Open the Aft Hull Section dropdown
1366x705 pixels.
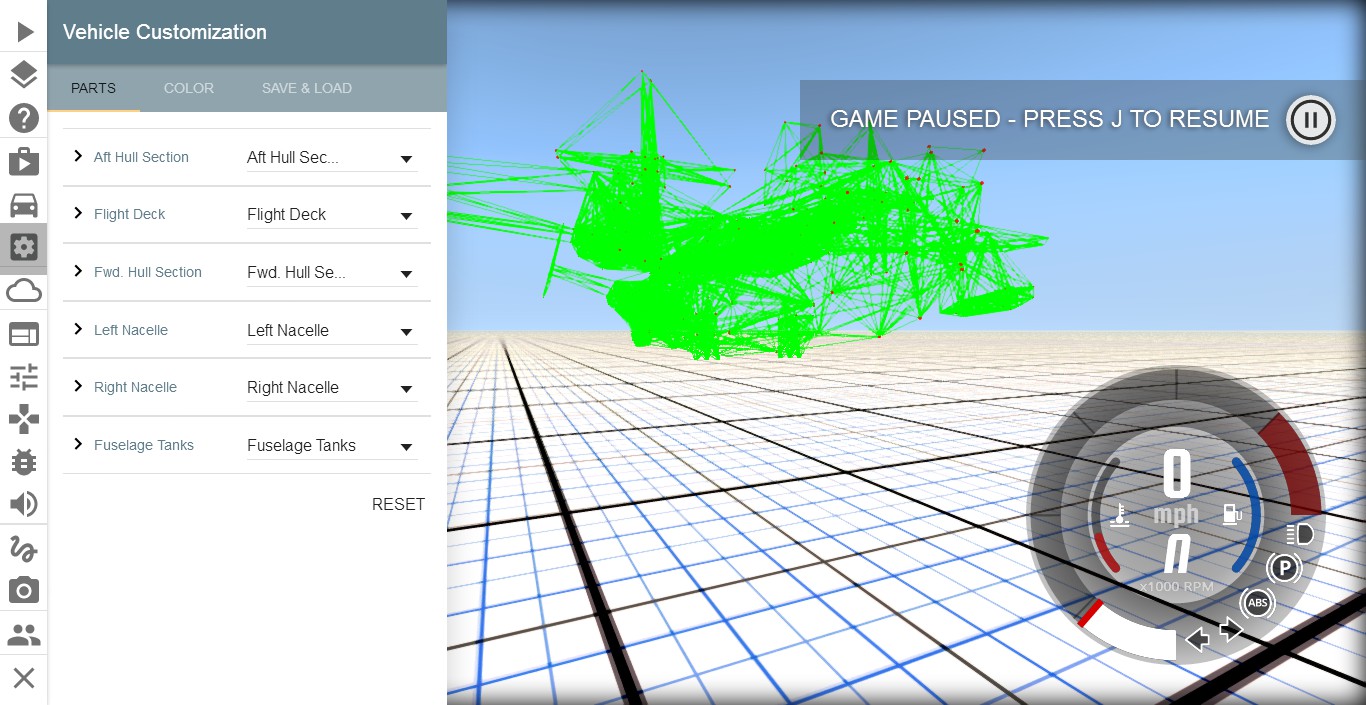pyautogui.click(x=332, y=158)
